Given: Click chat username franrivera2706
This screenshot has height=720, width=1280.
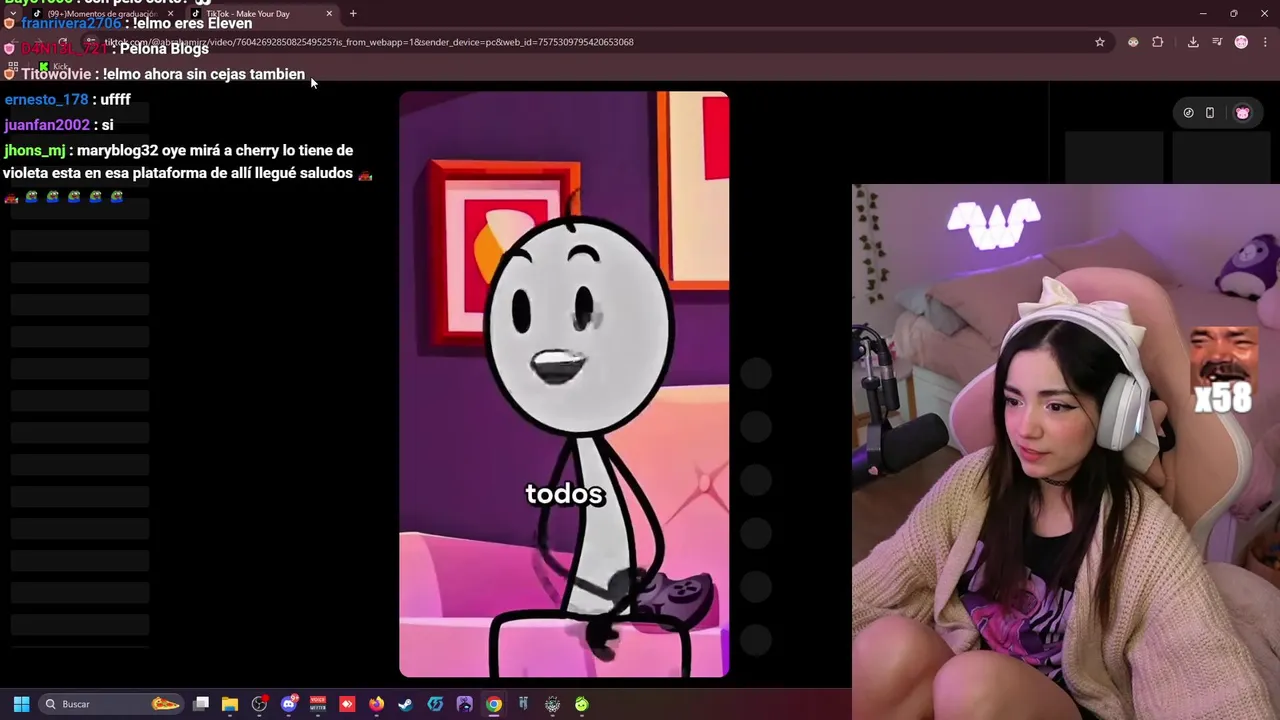Looking at the screenshot, I should (72, 23).
